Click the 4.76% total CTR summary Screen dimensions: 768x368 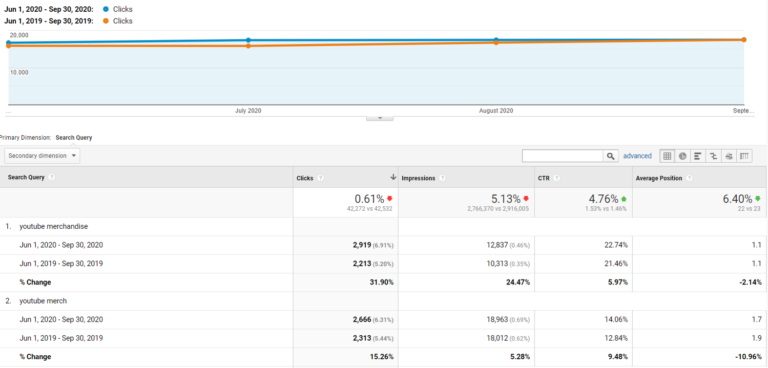point(603,199)
